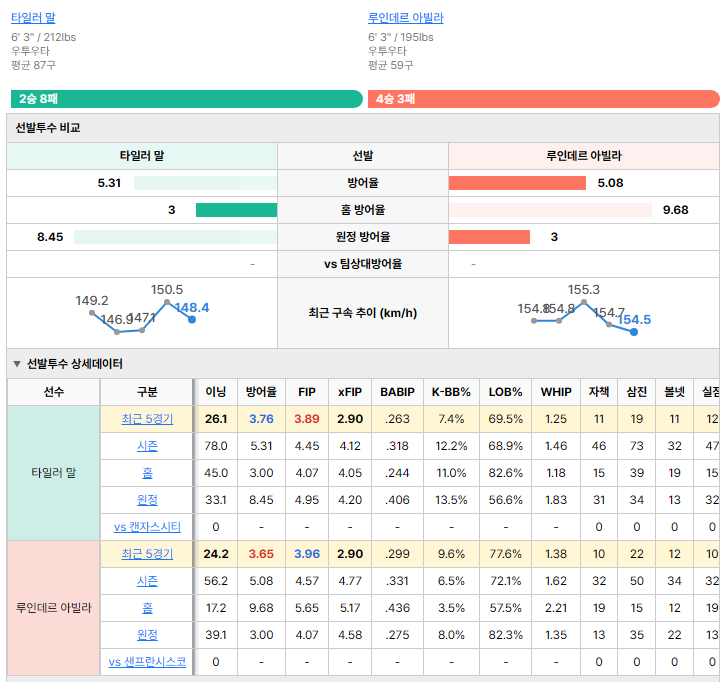
Task: Click the red 5.08 방어율 bar
Action: click(x=517, y=183)
